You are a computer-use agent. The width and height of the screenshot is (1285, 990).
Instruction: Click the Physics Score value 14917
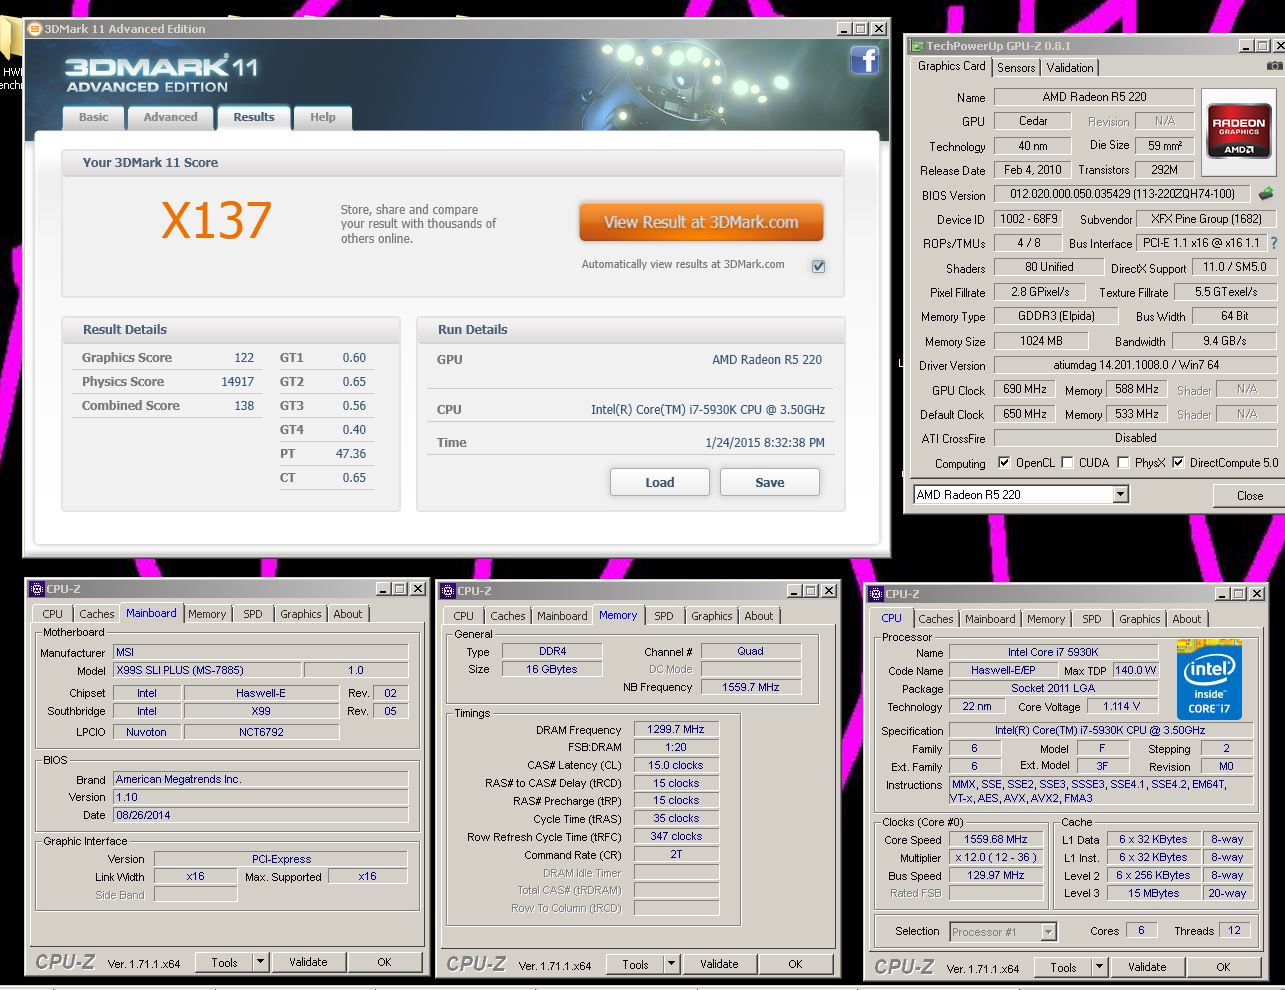pyautogui.click(x=237, y=382)
